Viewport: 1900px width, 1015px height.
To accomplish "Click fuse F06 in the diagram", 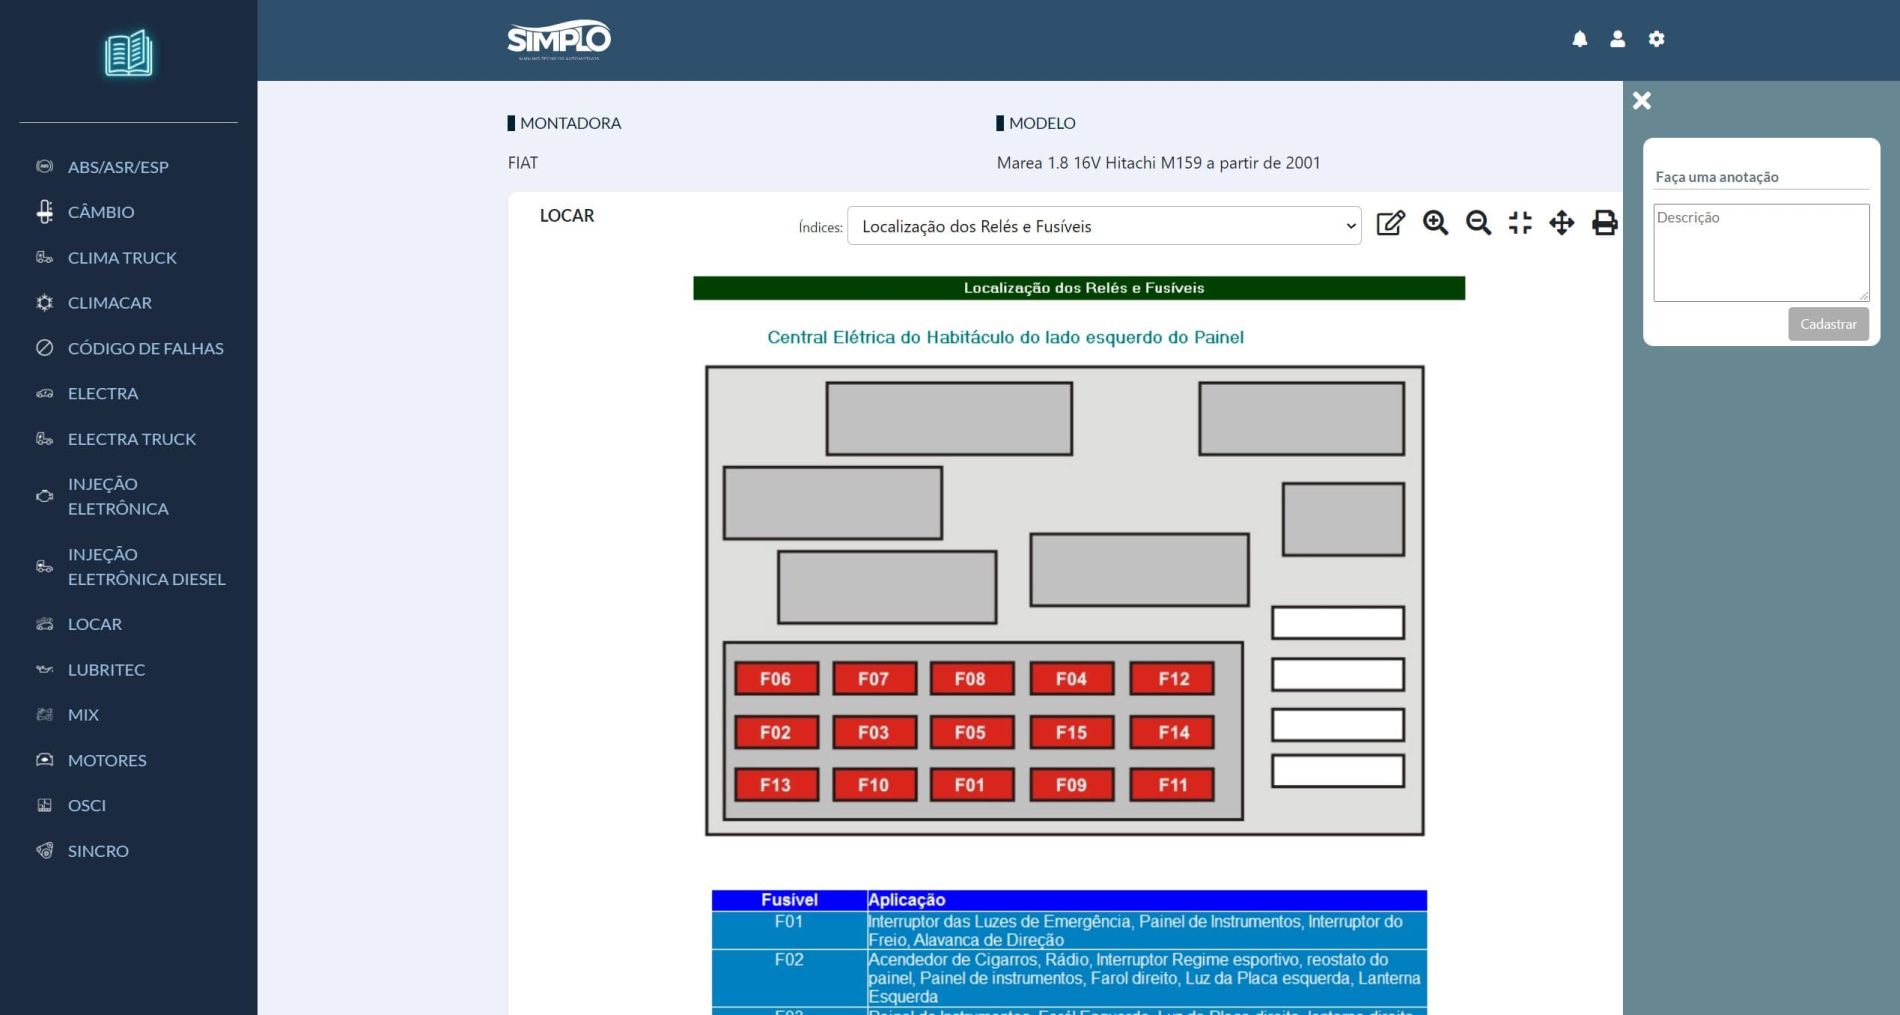I will [x=775, y=679].
